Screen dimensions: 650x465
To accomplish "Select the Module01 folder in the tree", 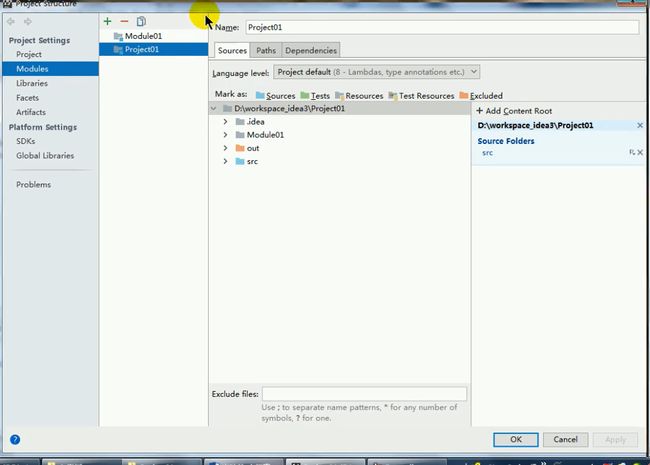I will pyautogui.click(x=260, y=135).
